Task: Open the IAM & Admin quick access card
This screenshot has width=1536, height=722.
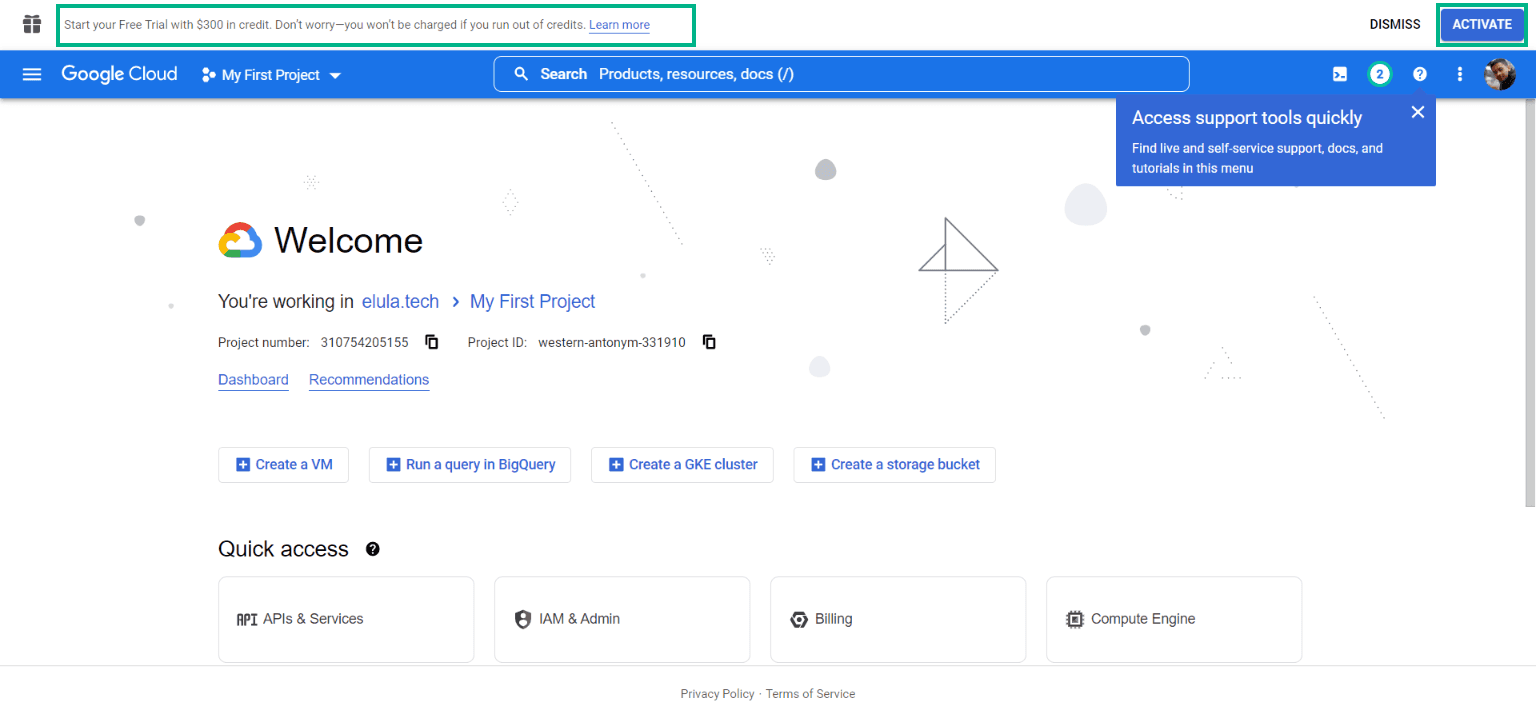Action: 622,619
